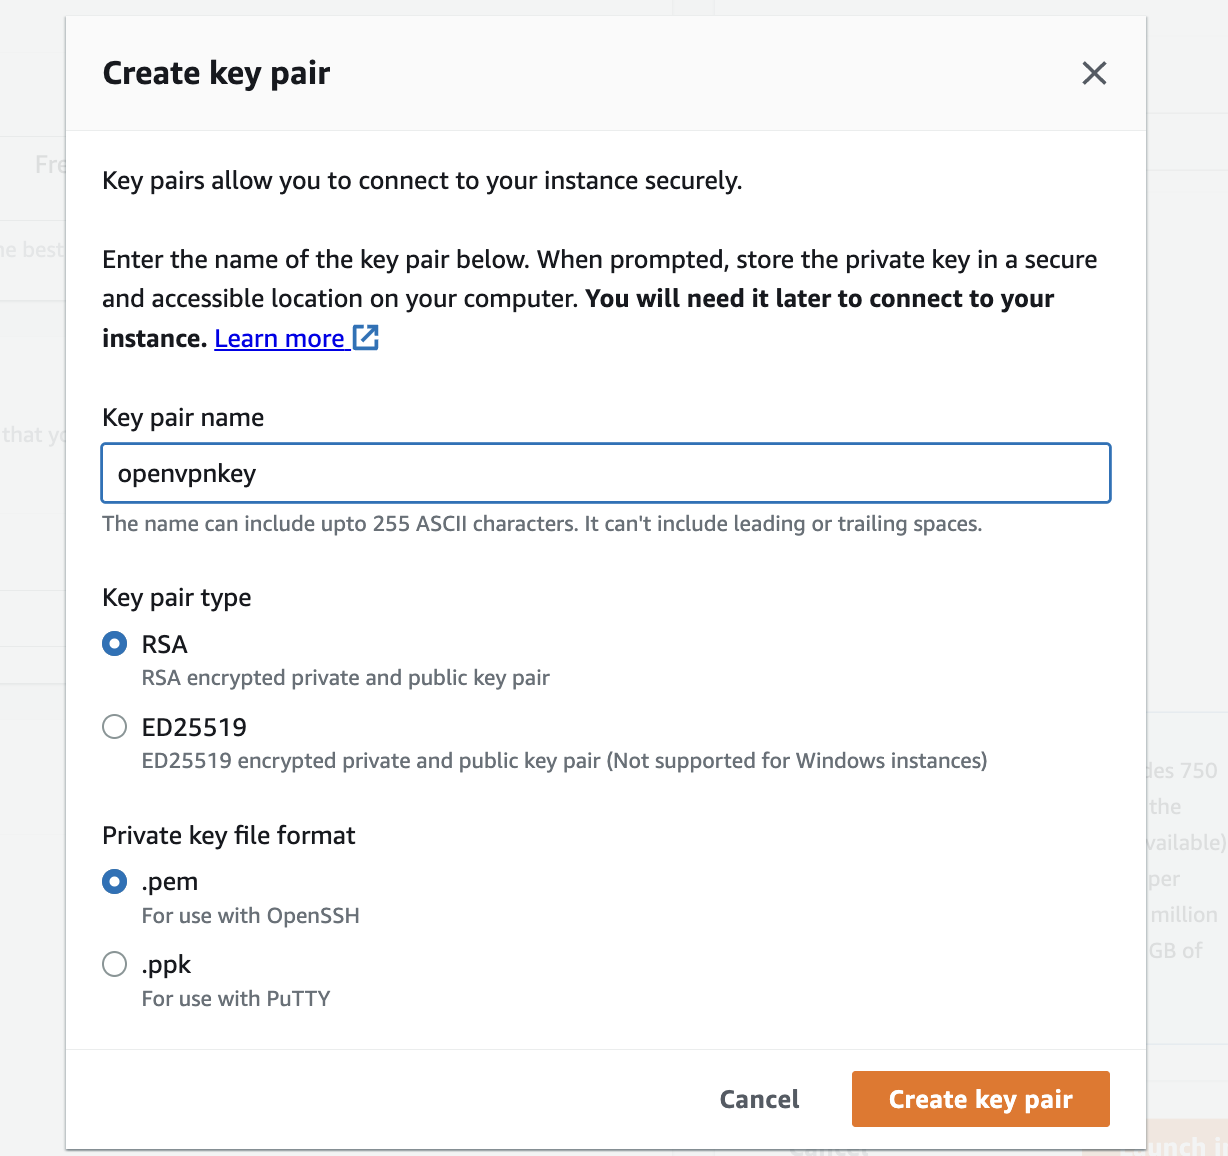Click the RSA encrypted key pair description
This screenshot has height=1156, width=1228.
coord(345,678)
